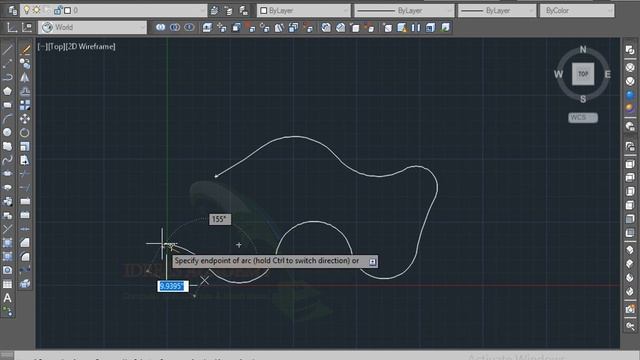Image resolution: width=640 pixels, height=360 pixels.
Task: Click the 155° angle dynamic input
Action: (x=220, y=219)
